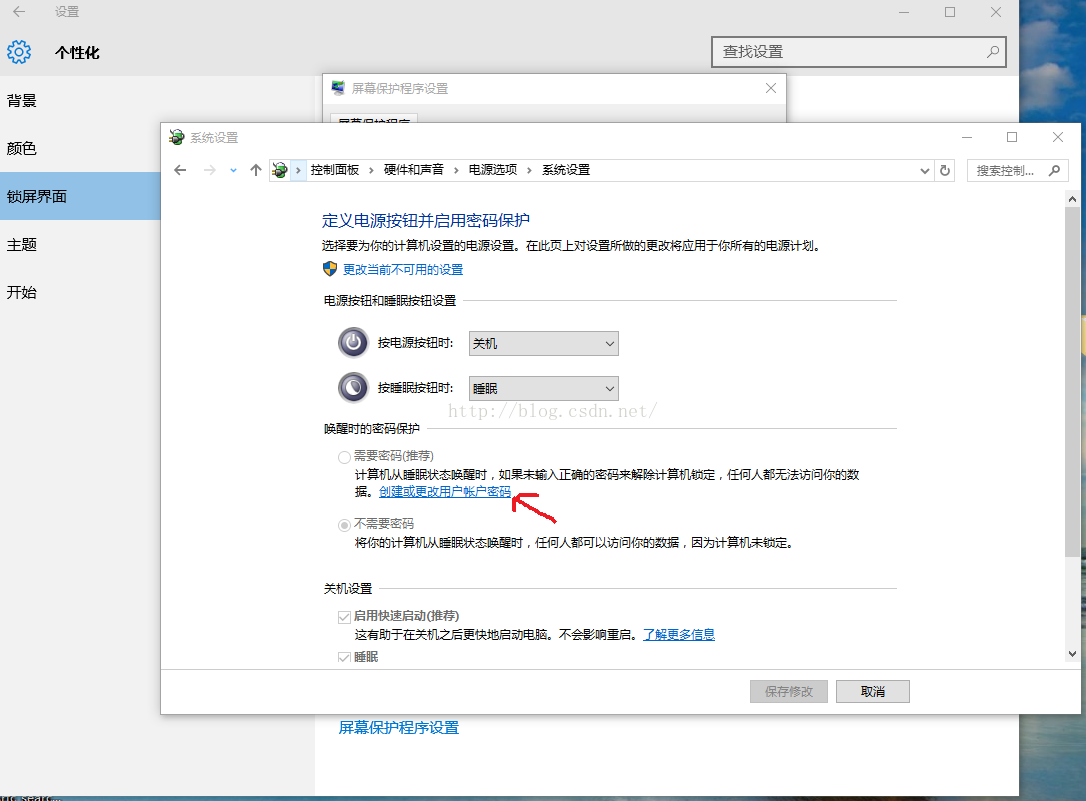Click the search magnifier in the 查找设置 box
1086x801 pixels.
(992, 52)
